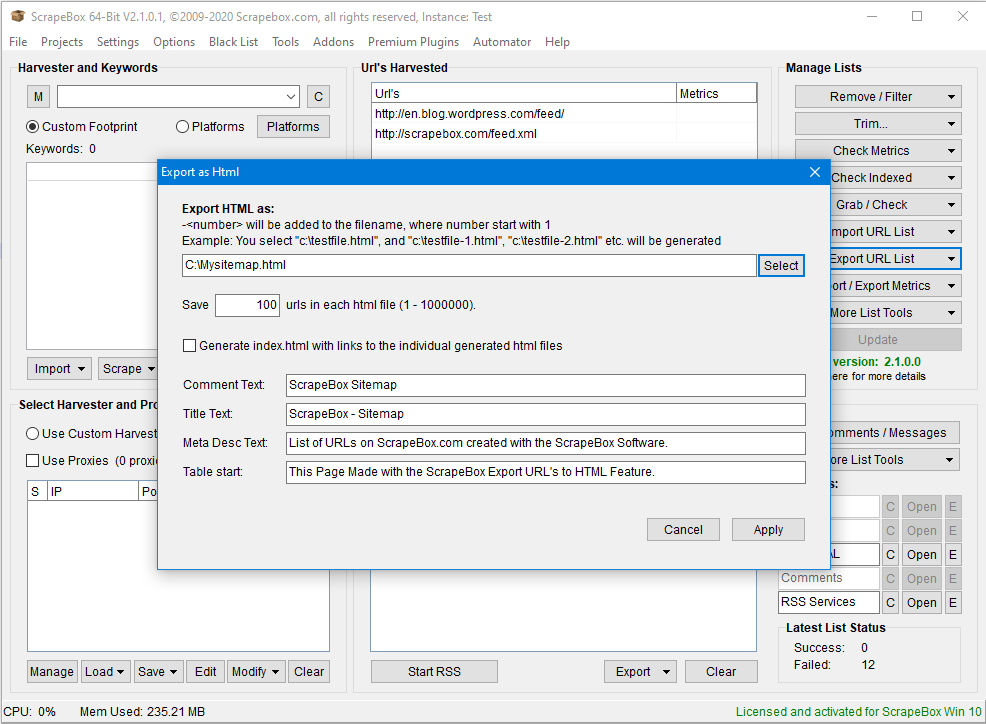Viewport: 986px width, 724px height.
Task: Click the M button beside the footprint box
Action: click(x=38, y=97)
